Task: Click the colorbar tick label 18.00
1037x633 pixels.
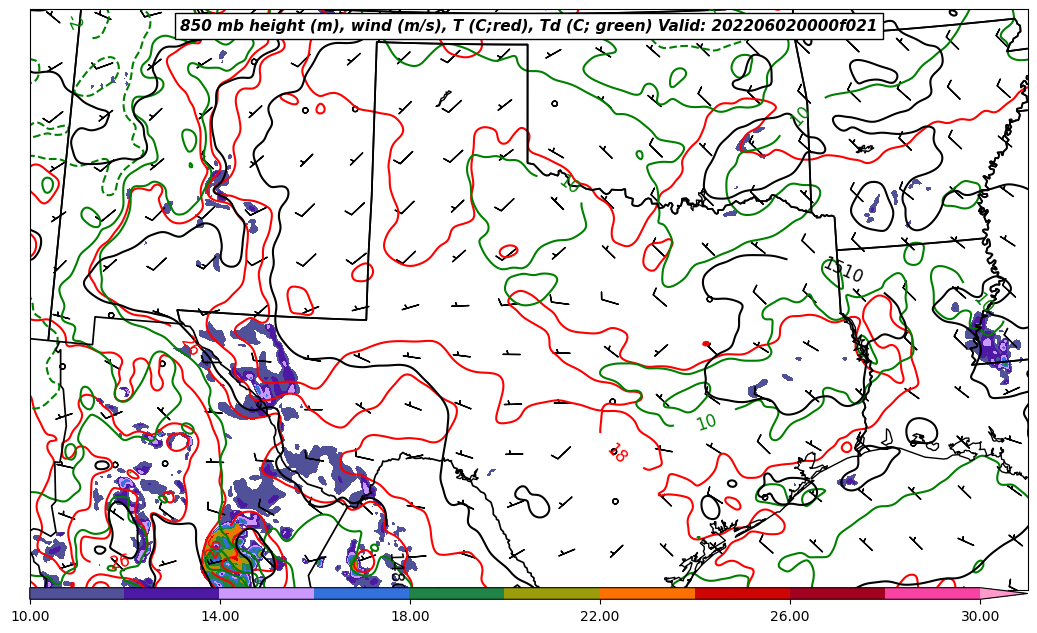Action: click(410, 616)
